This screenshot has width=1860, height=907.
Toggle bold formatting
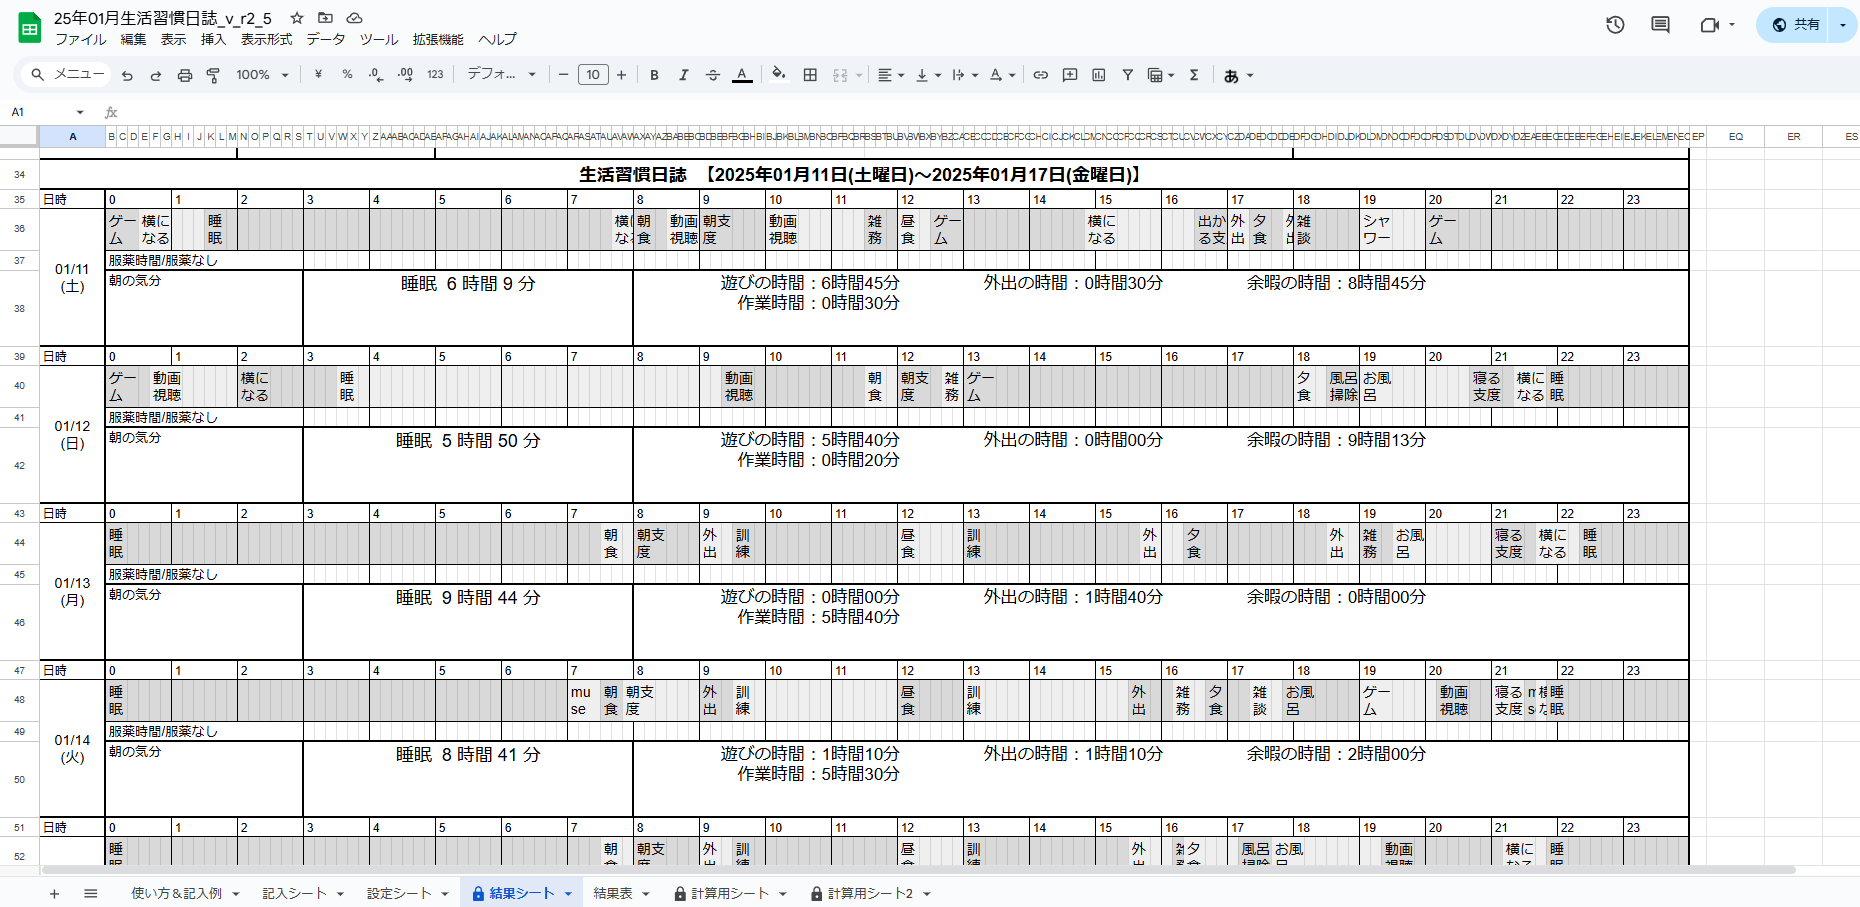[x=654, y=75]
